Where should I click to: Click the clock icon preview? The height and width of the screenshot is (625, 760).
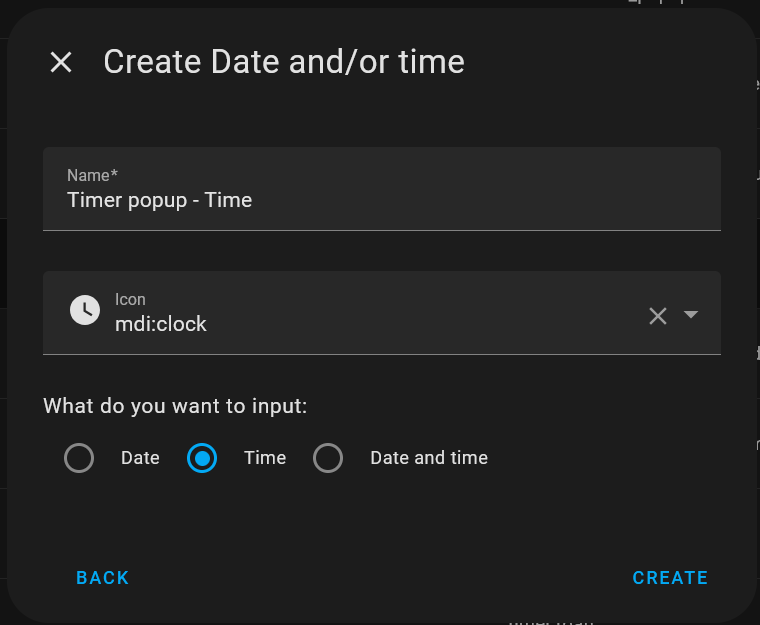85,310
